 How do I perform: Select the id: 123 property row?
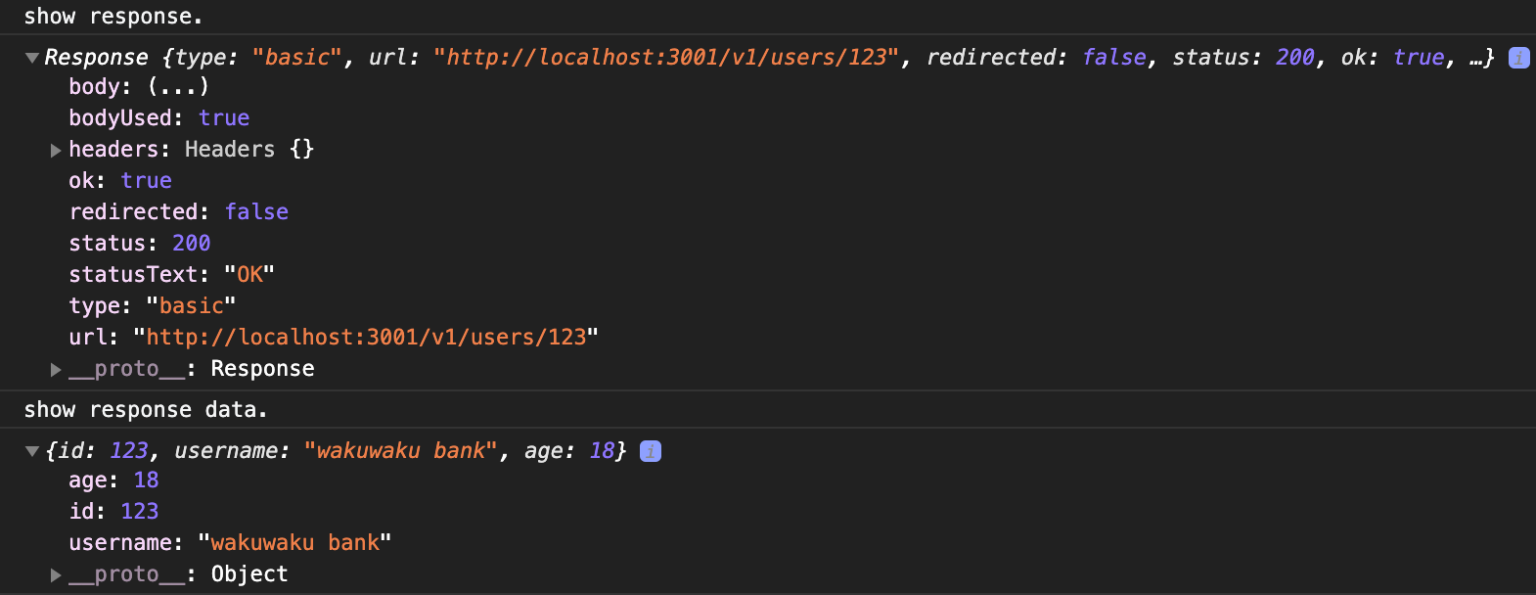113,512
